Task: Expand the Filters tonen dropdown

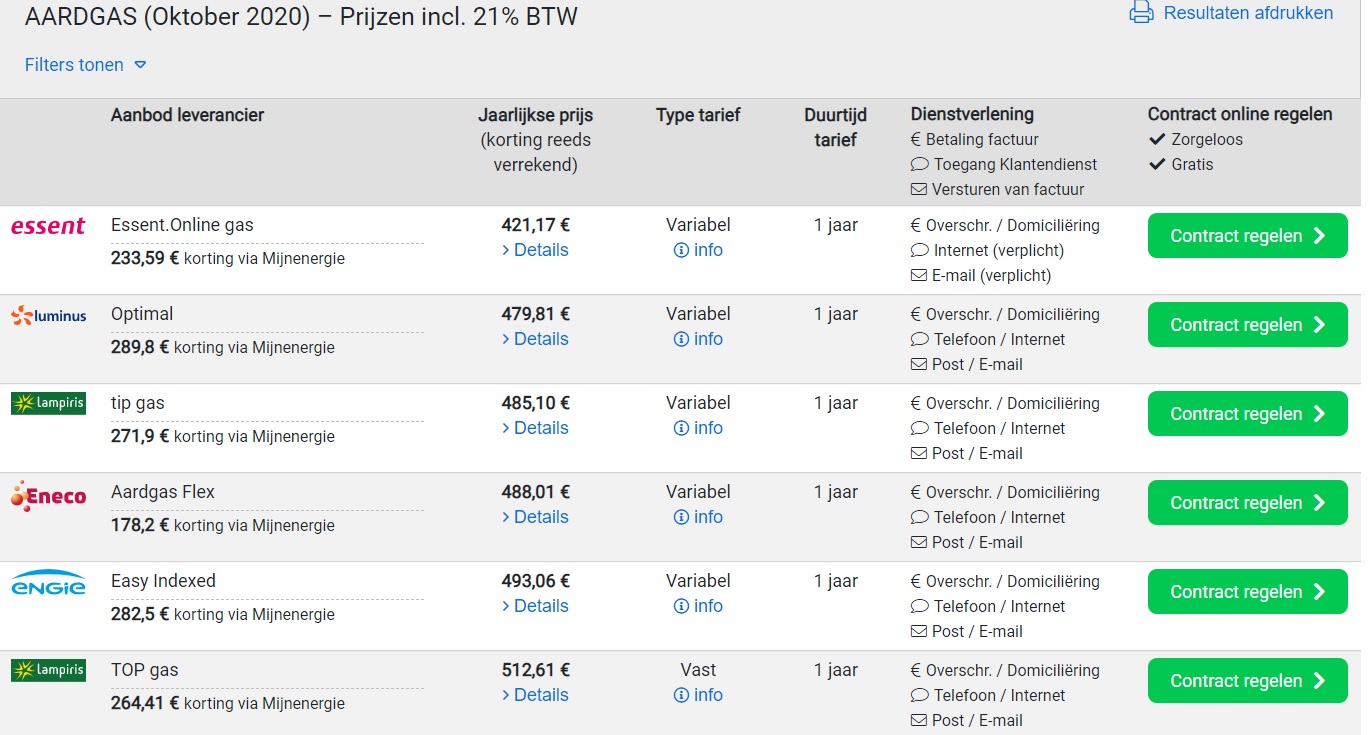Action: click(x=86, y=65)
